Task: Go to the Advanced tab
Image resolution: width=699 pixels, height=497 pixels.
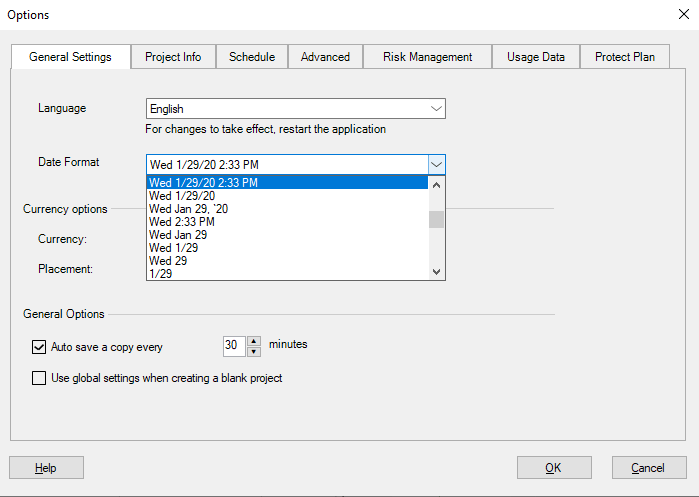Action: [325, 57]
